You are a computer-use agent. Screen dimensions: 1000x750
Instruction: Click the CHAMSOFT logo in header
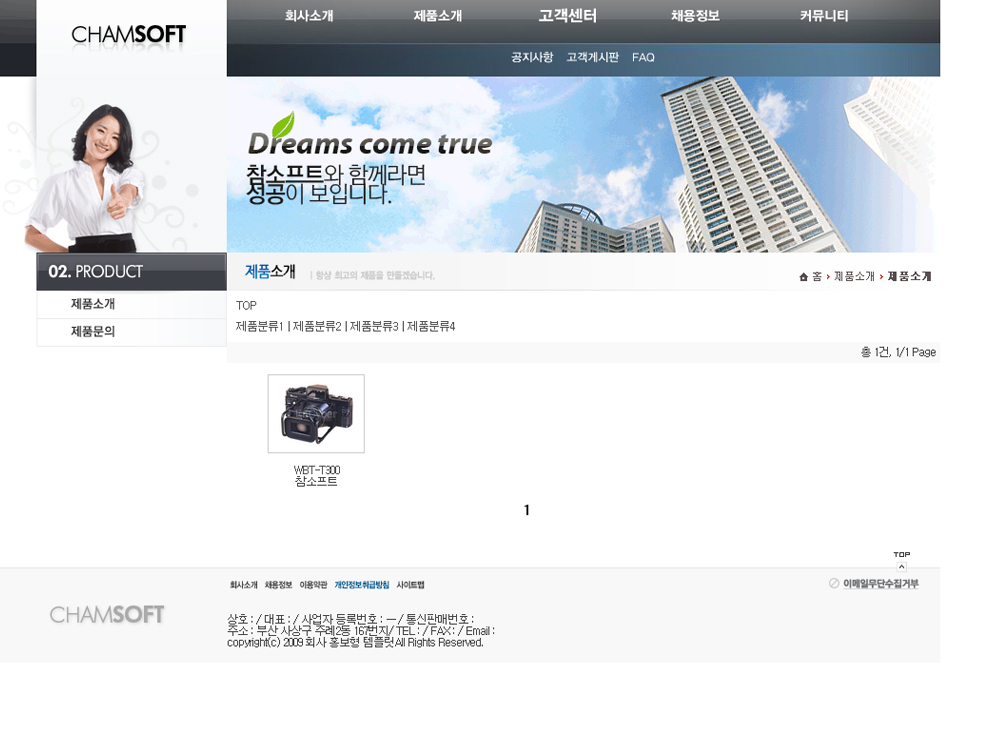[129, 35]
